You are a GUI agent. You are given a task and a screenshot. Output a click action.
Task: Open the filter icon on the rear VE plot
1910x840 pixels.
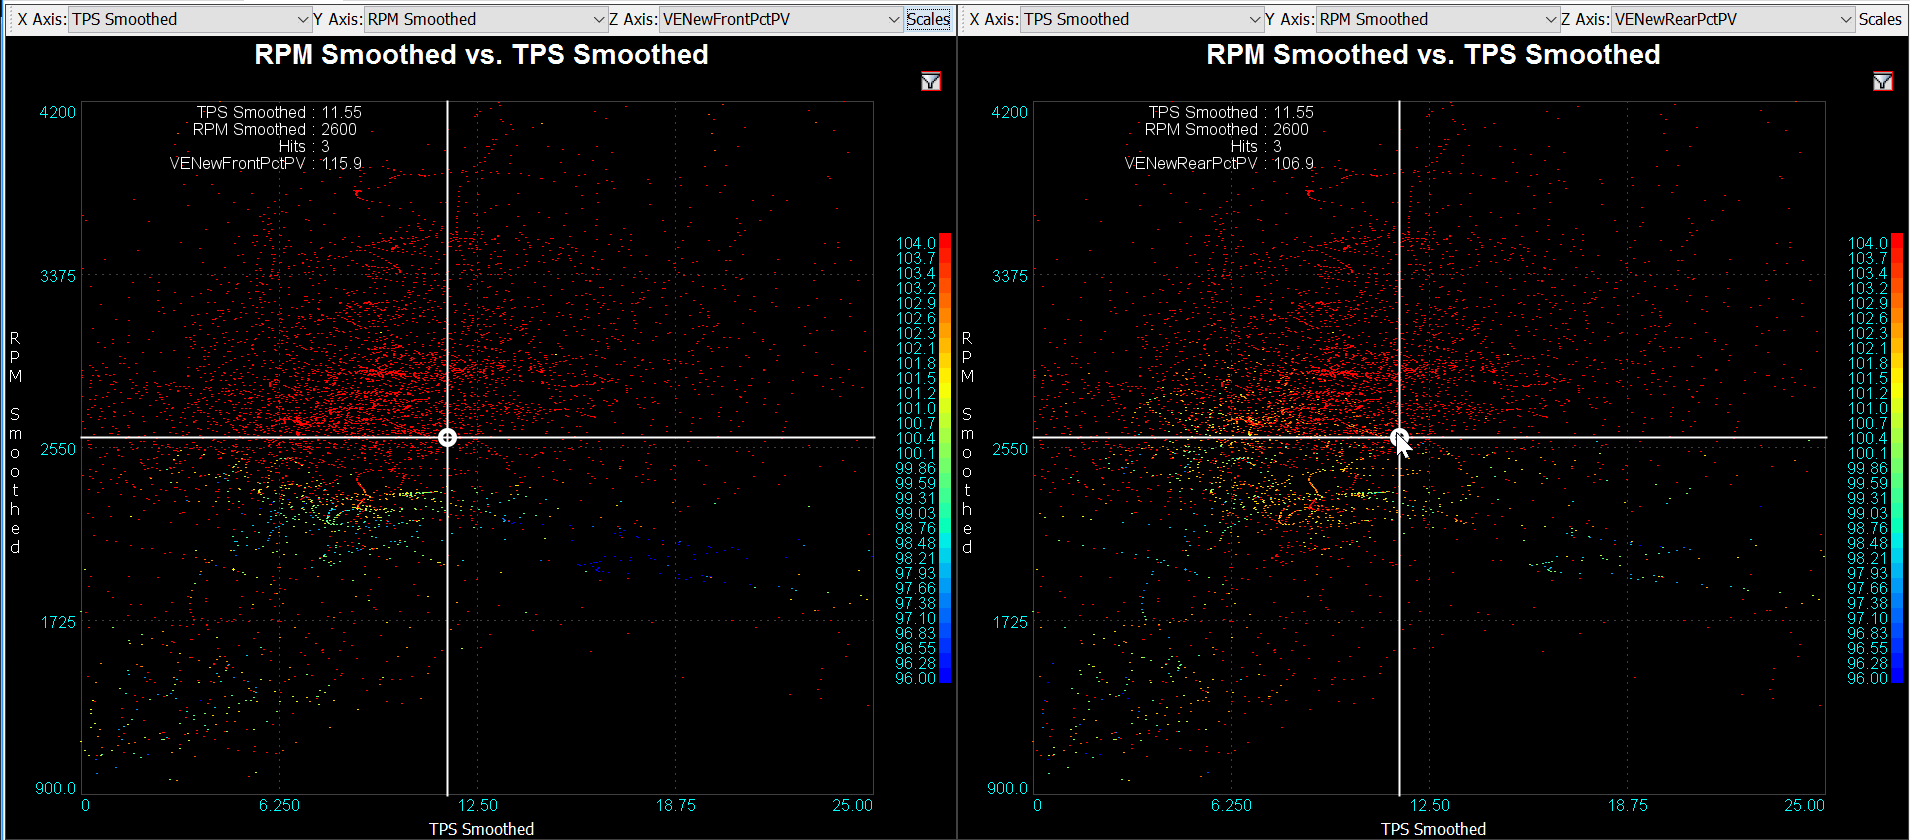[1882, 82]
